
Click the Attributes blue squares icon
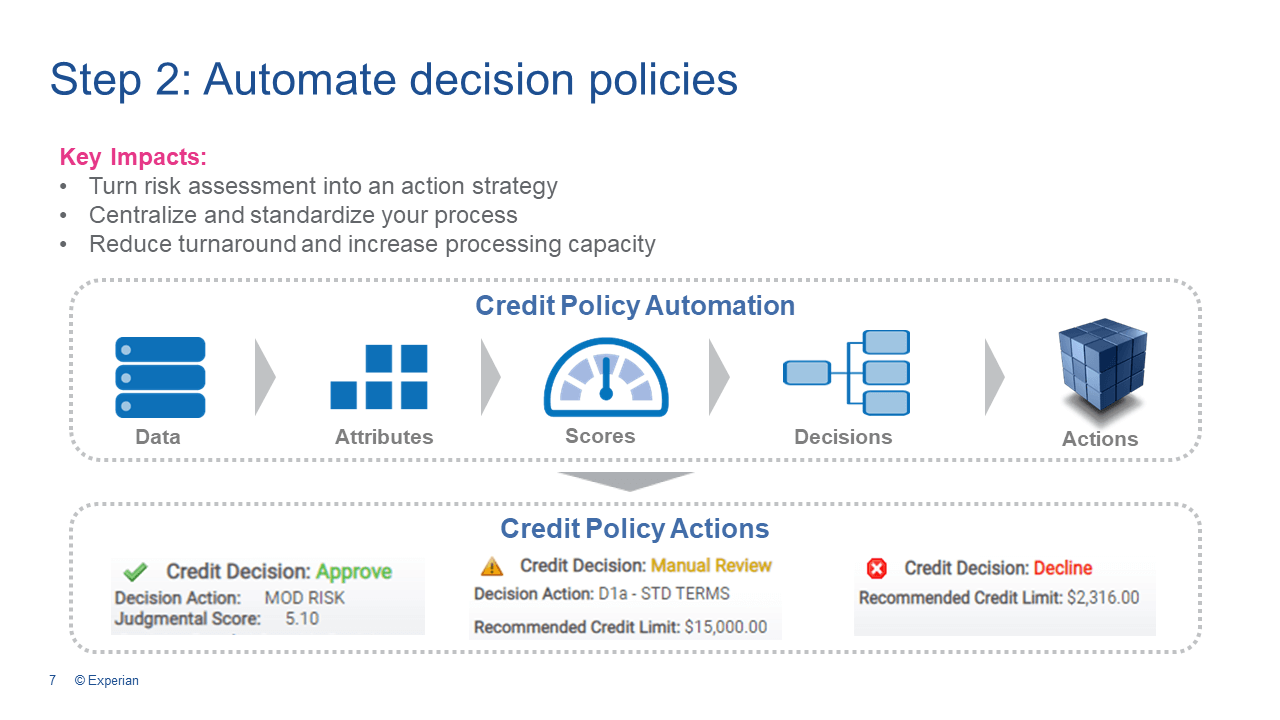point(379,377)
